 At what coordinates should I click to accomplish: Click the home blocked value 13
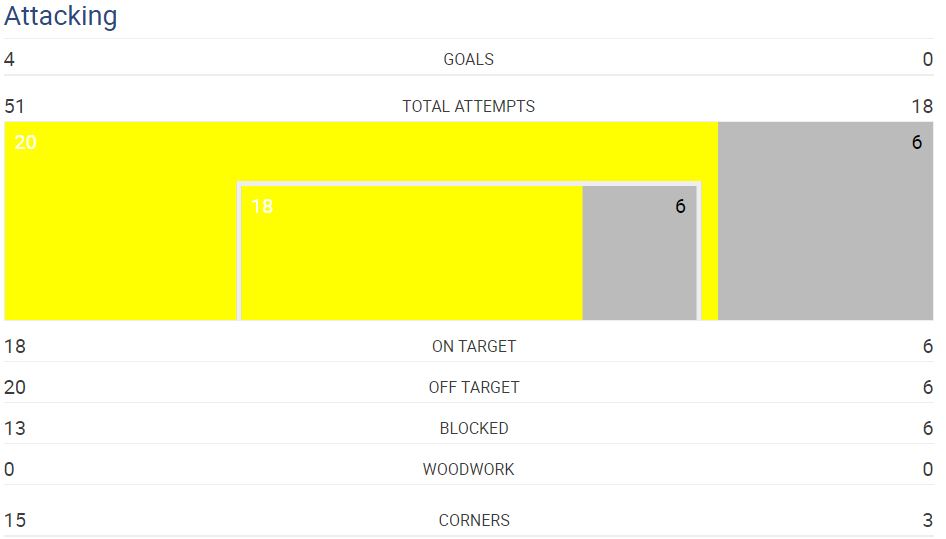click(x=15, y=429)
